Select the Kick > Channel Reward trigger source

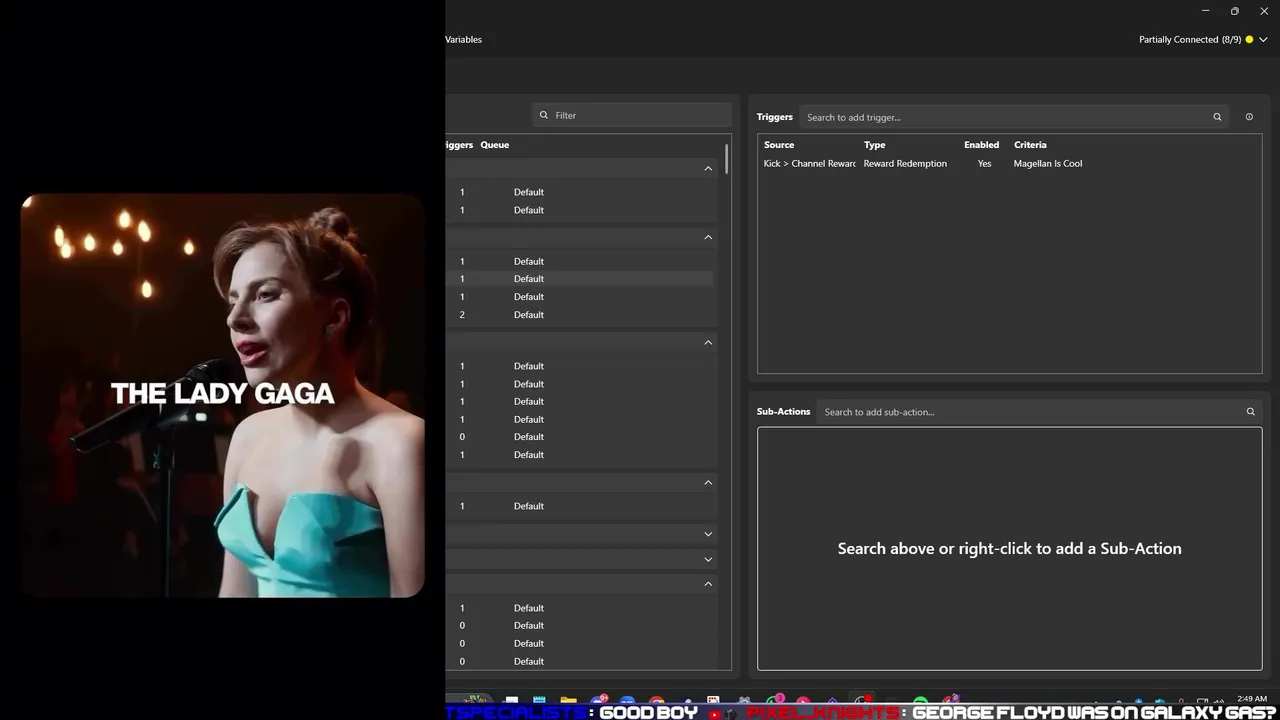(810, 164)
